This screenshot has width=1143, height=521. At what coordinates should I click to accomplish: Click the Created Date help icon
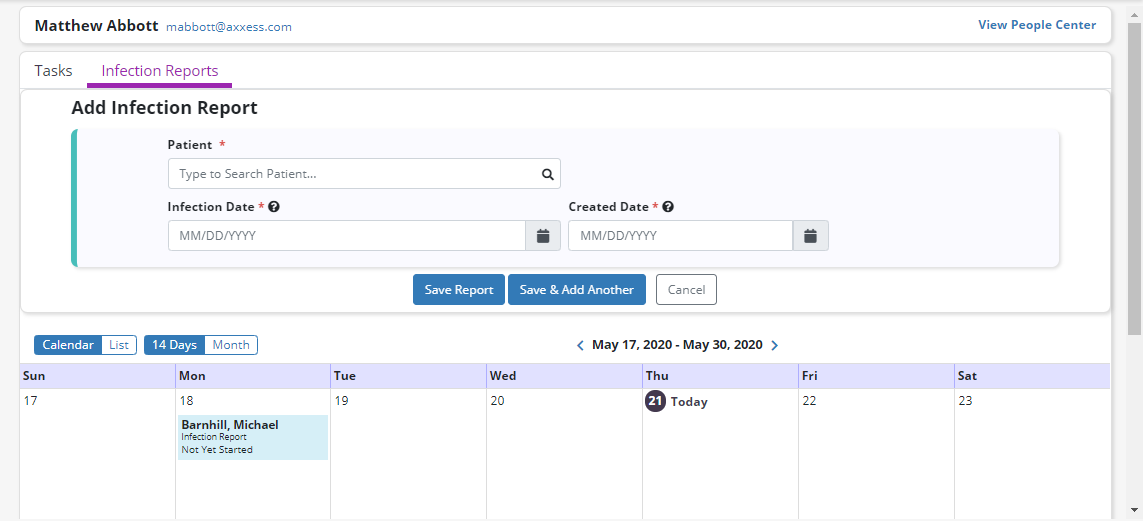coord(668,207)
